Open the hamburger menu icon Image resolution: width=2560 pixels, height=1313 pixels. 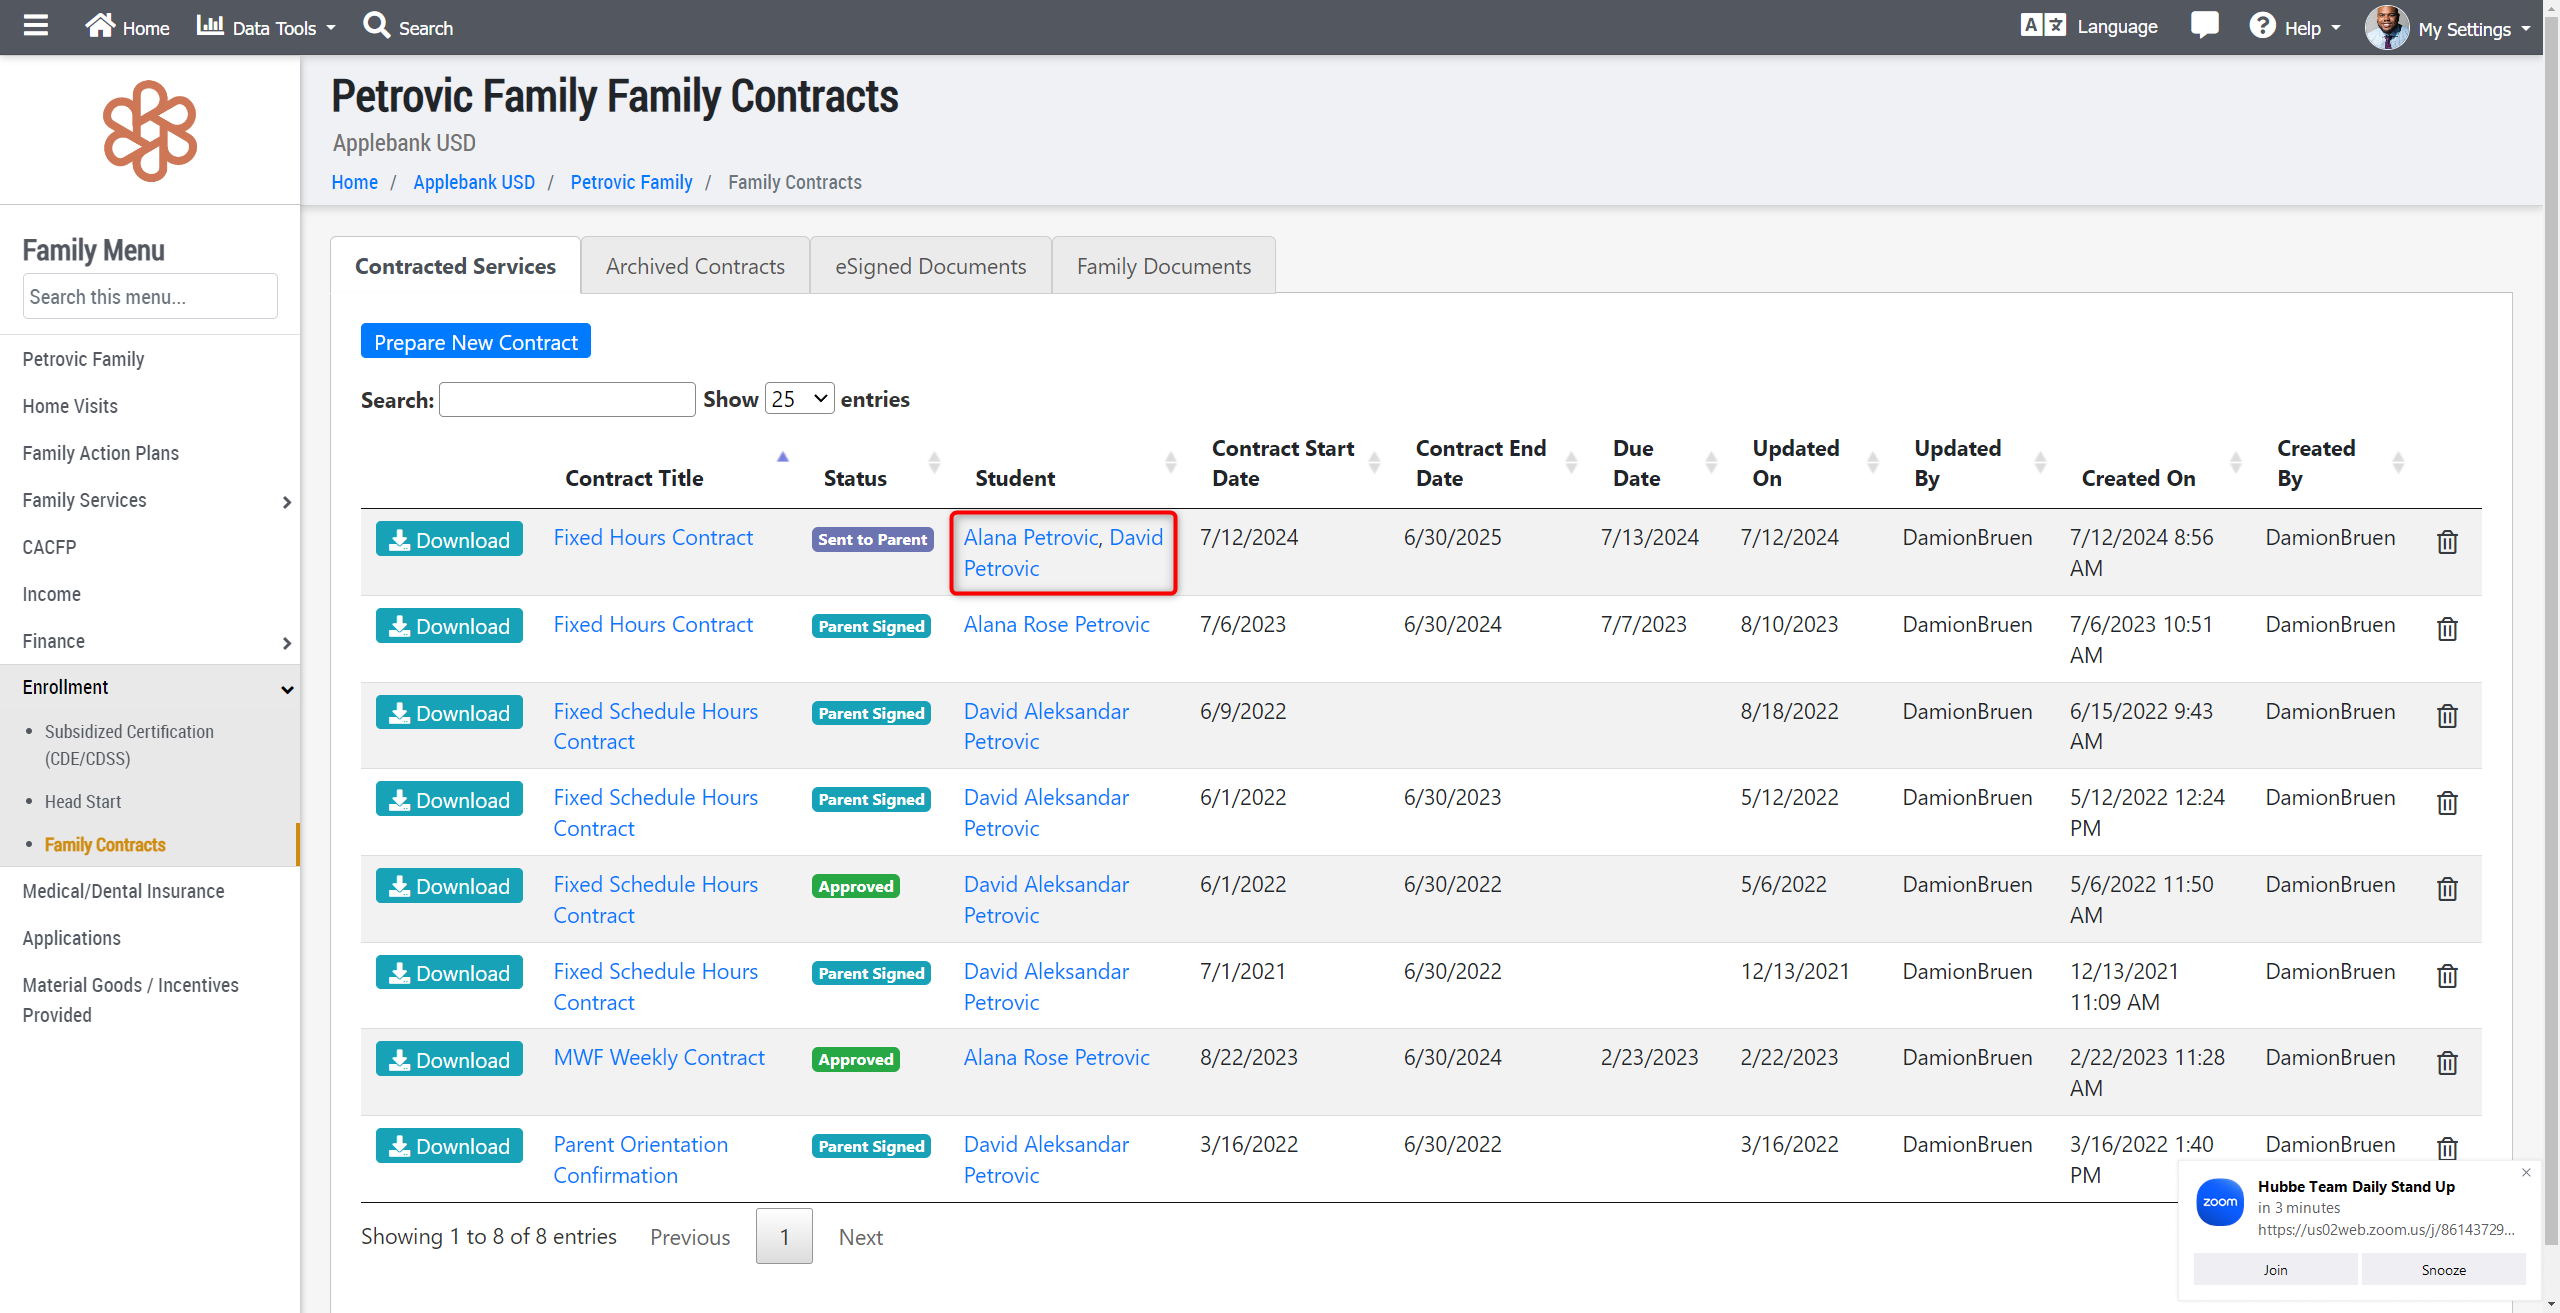click(x=36, y=26)
